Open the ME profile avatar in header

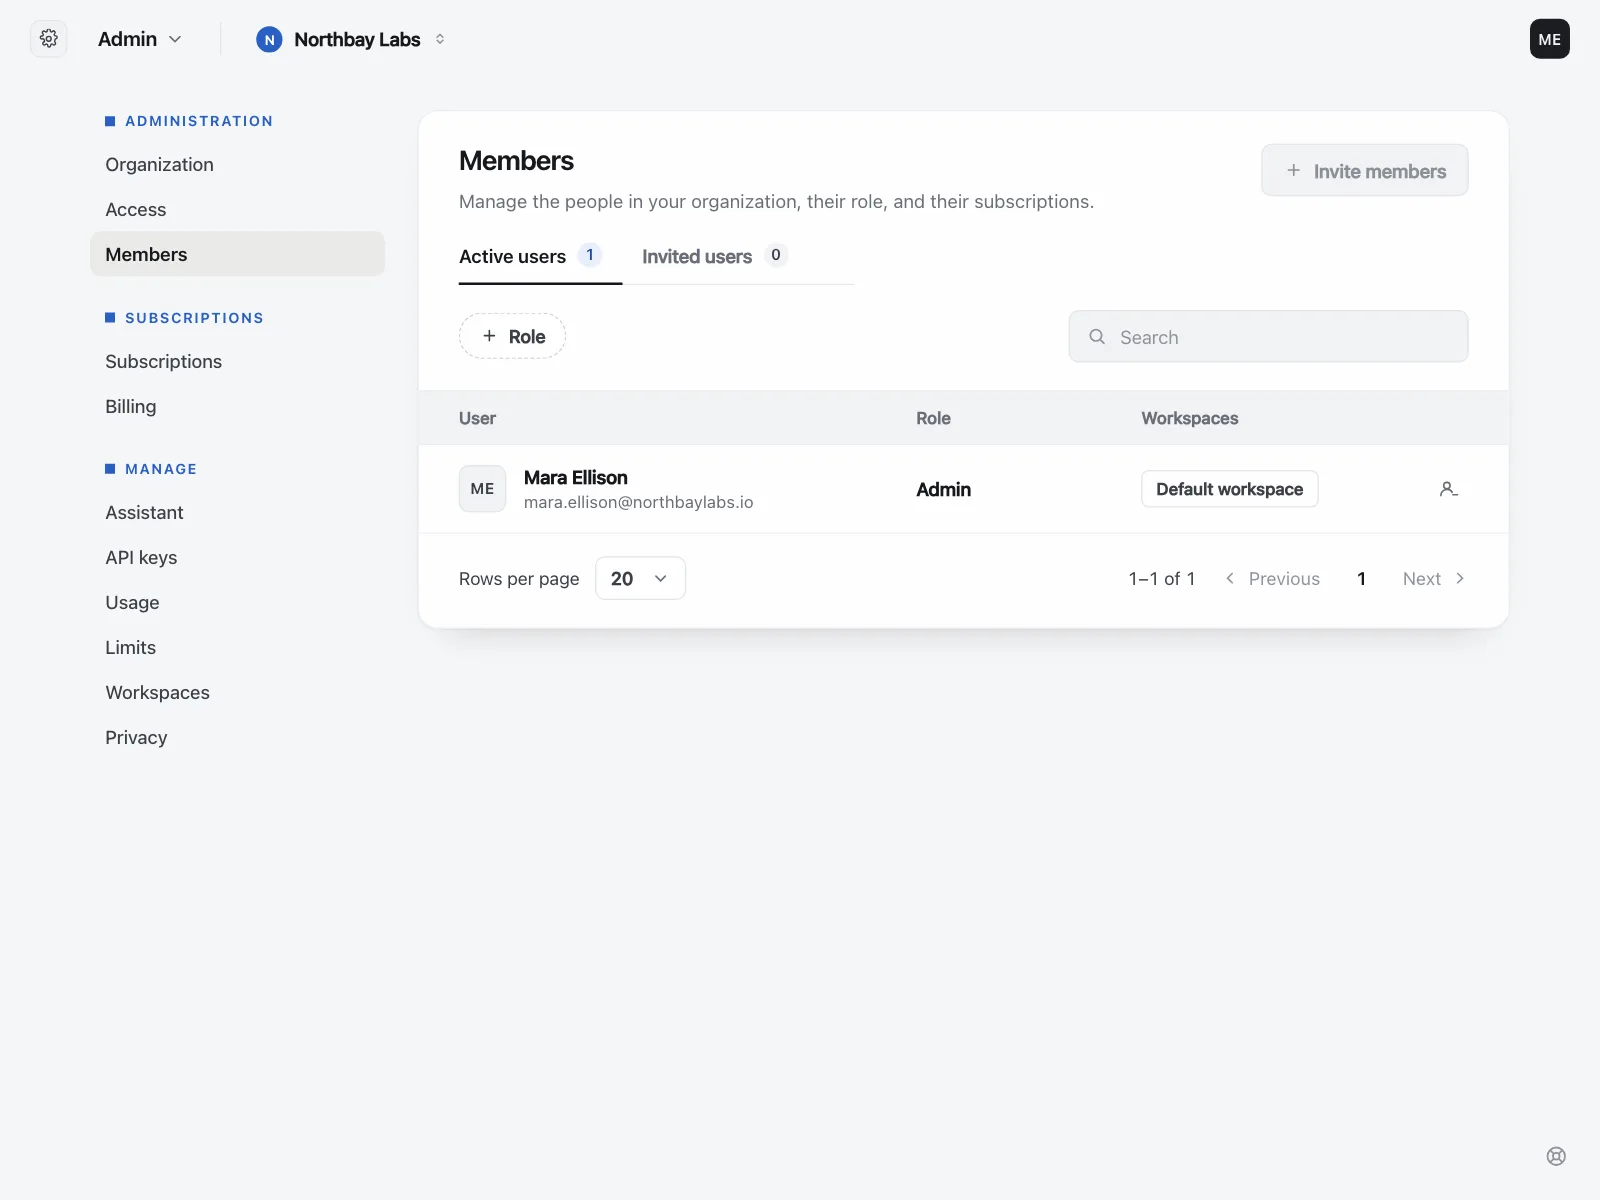click(1549, 39)
